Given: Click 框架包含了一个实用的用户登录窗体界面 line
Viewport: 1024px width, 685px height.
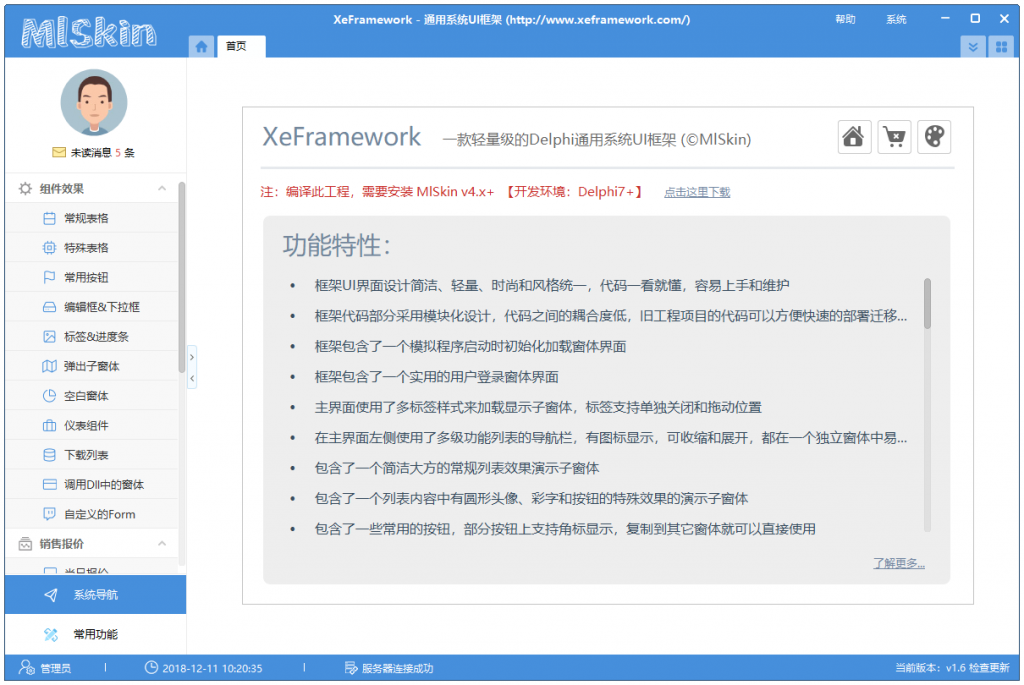Looking at the screenshot, I should pyautogui.click(x=436, y=377).
